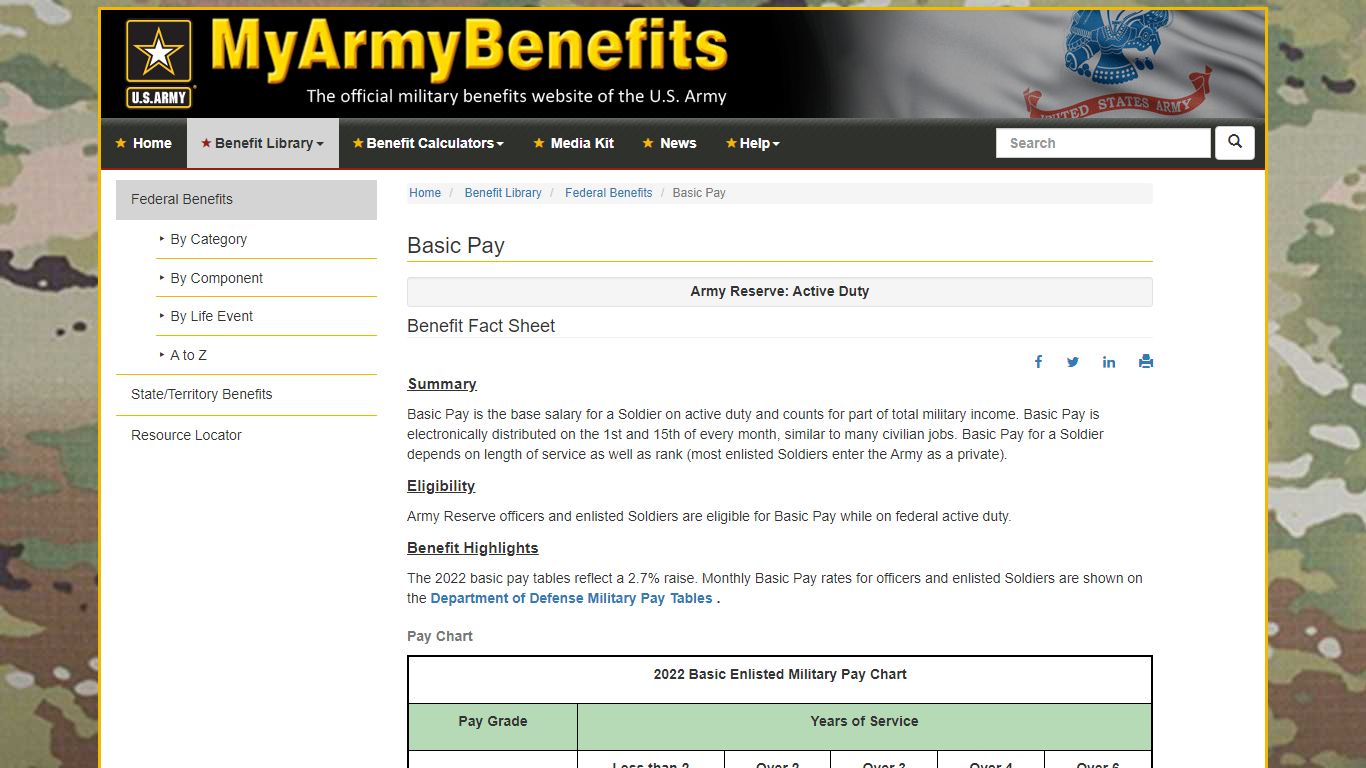The height and width of the screenshot is (768, 1366).
Task: Expand the Benefit Calculators dropdown menu
Action: [x=428, y=143]
